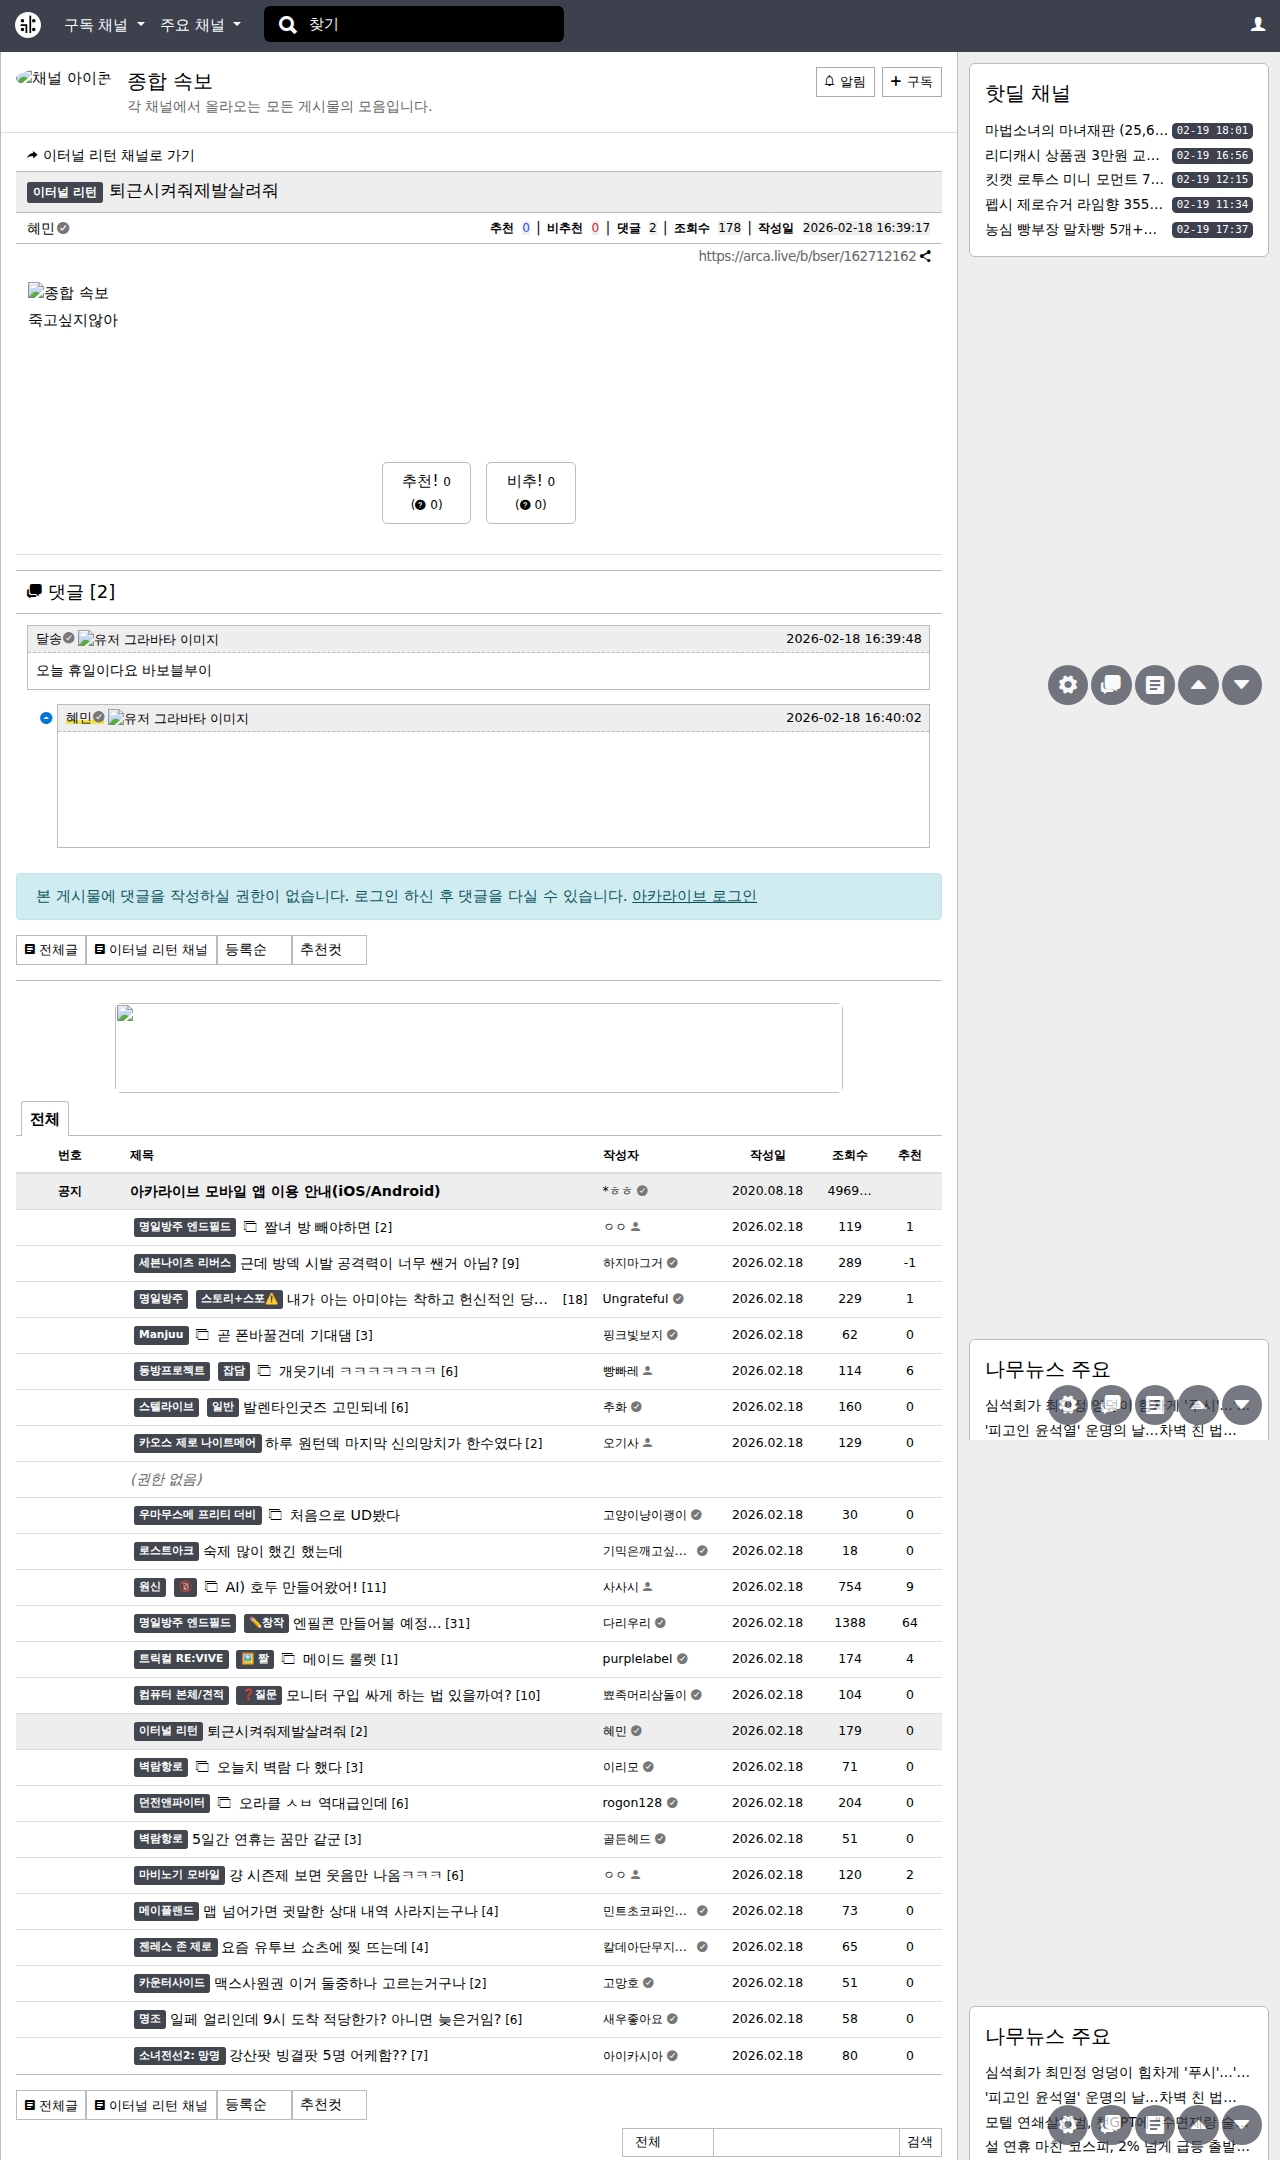
Task: Open the post list floating icon
Action: coord(1155,685)
